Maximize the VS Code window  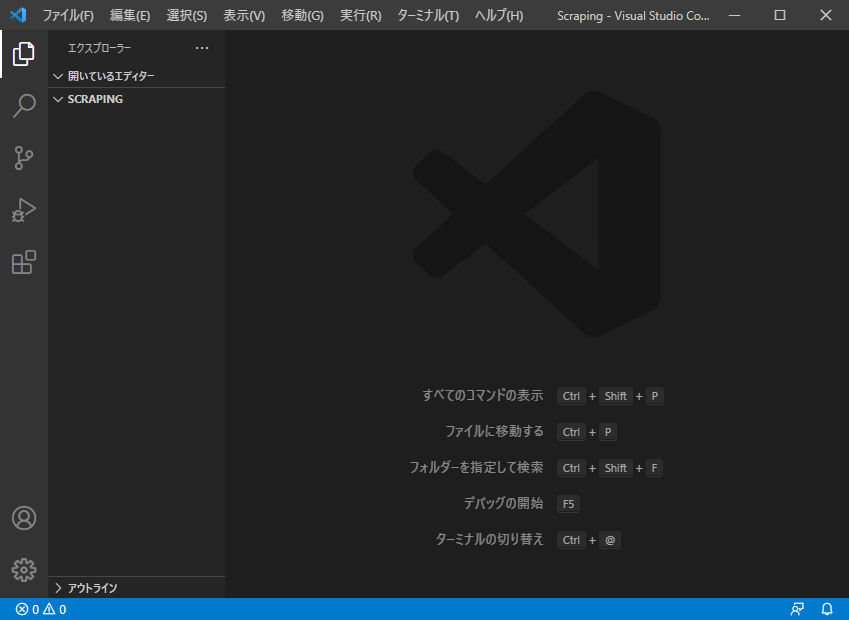tap(780, 15)
